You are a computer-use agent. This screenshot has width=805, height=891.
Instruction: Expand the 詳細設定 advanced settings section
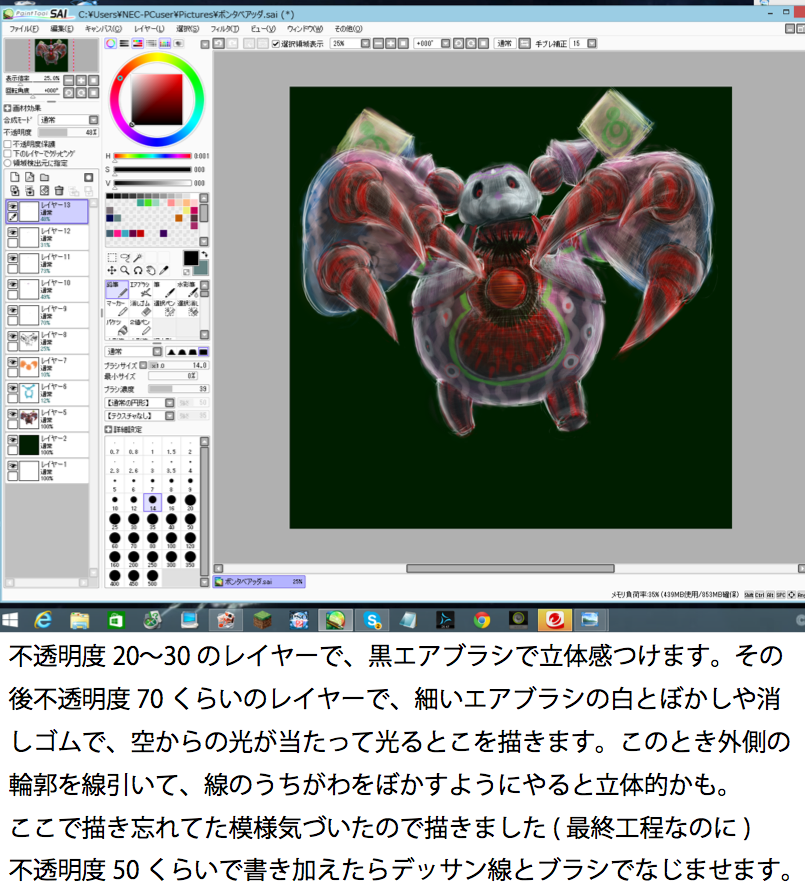coord(108,430)
